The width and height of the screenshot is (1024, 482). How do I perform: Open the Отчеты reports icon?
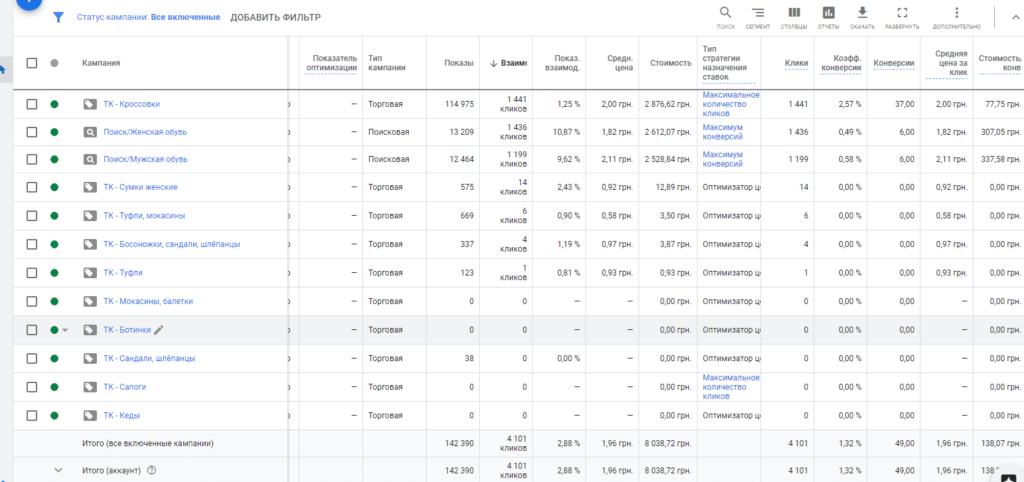[x=828, y=18]
